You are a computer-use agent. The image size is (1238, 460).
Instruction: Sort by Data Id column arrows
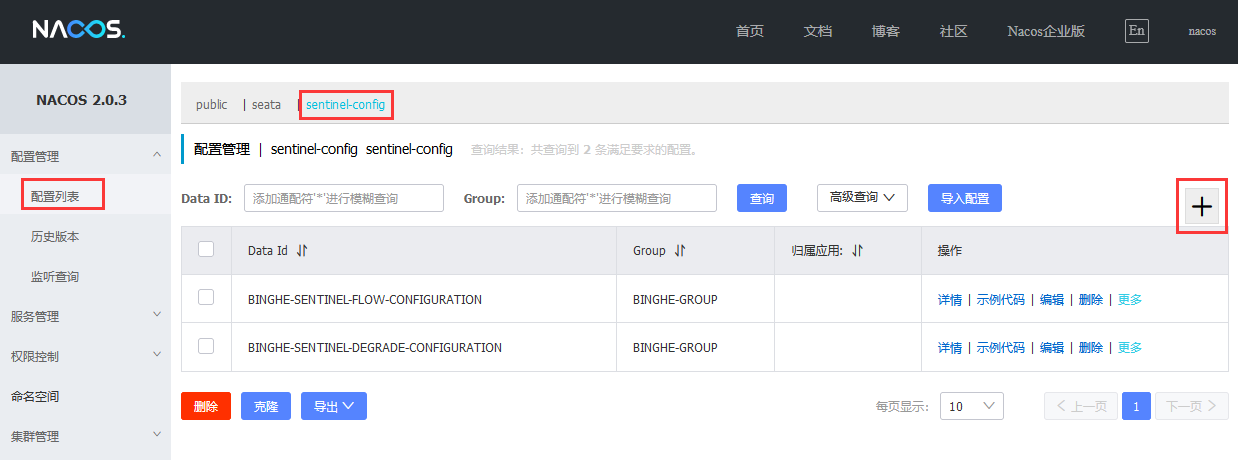(x=302, y=251)
